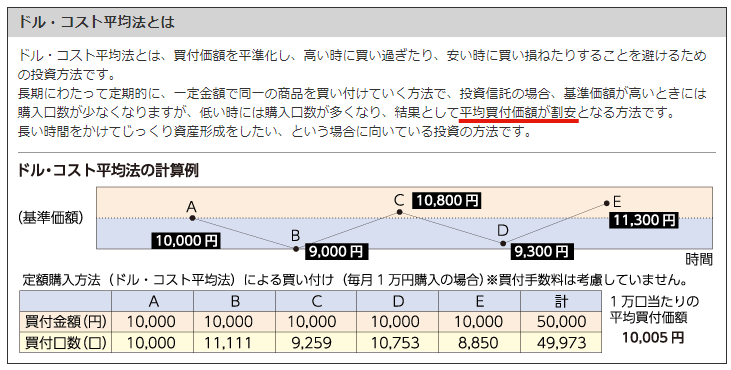
Task: Click the 10,000円 price label on chart
Action: pos(186,240)
